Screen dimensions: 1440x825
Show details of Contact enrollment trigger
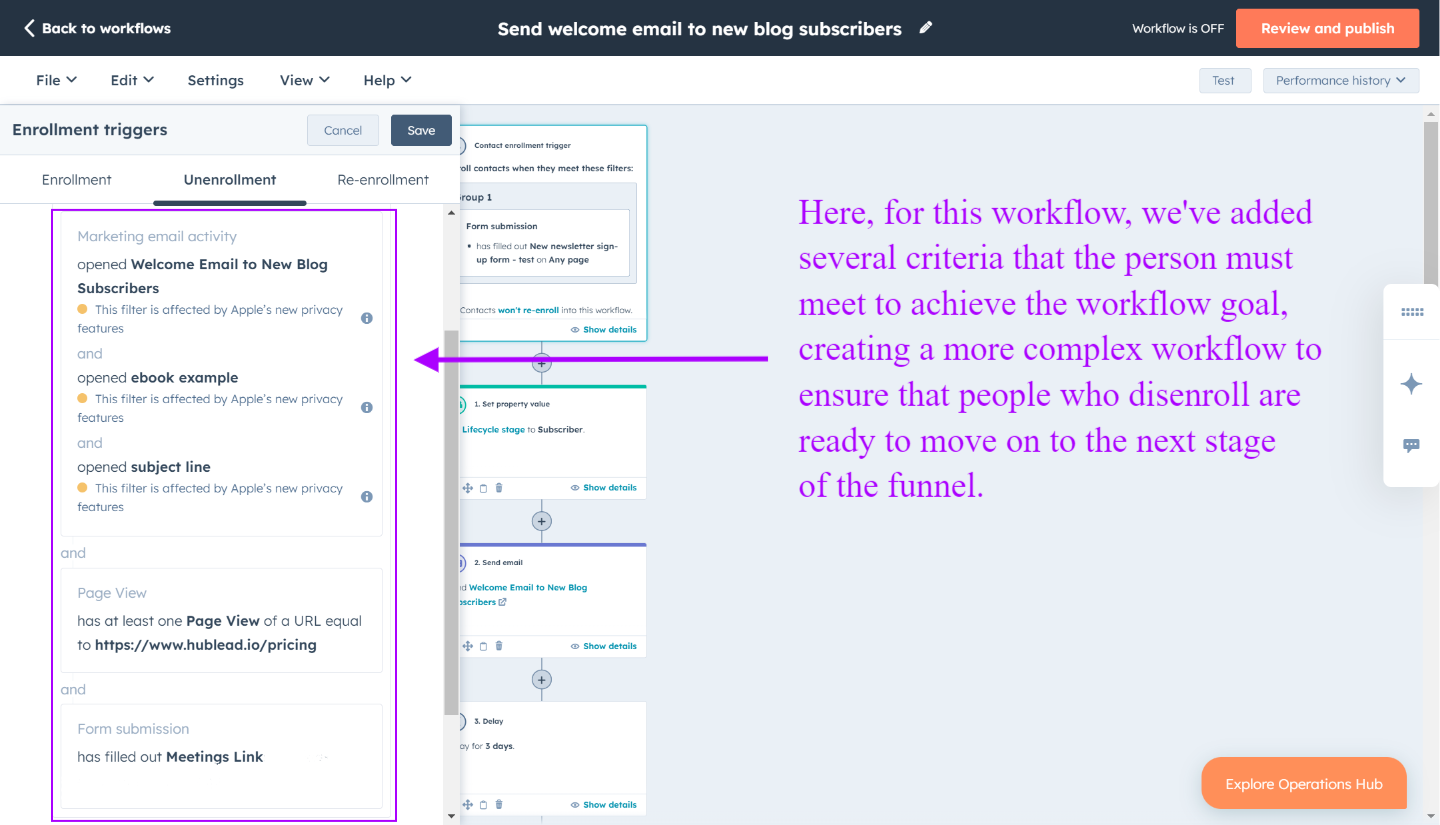click(603, 329)
